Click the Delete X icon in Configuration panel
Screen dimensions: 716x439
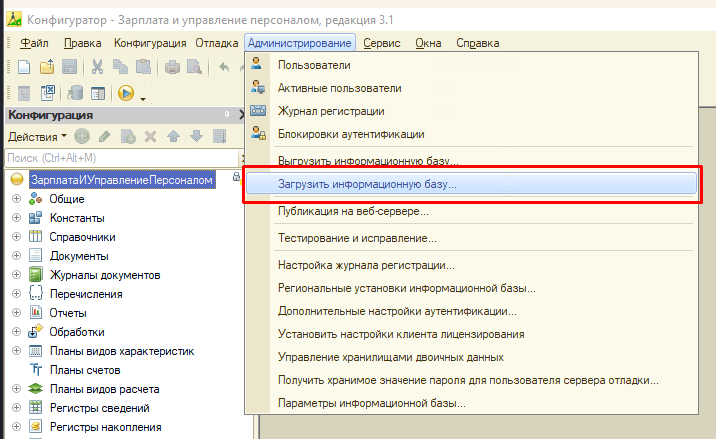(x=150, y=136)
